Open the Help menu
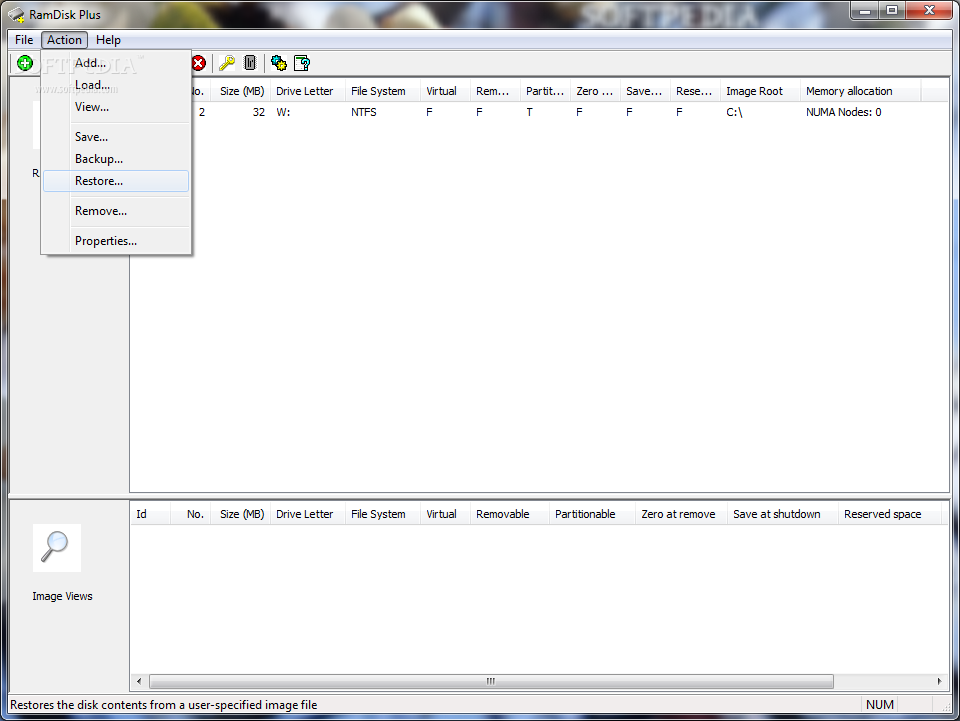The image size is (960, 721). [108, 40]
